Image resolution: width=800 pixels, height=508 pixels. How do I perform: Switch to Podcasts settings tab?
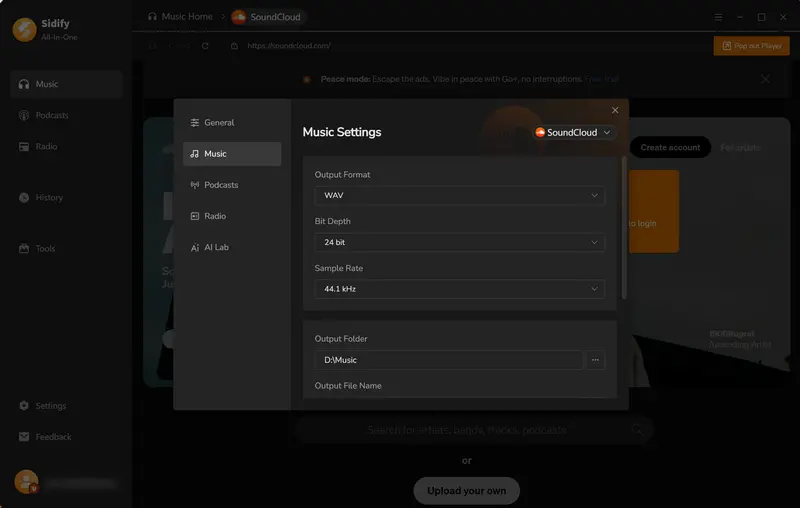coord(232,185)
